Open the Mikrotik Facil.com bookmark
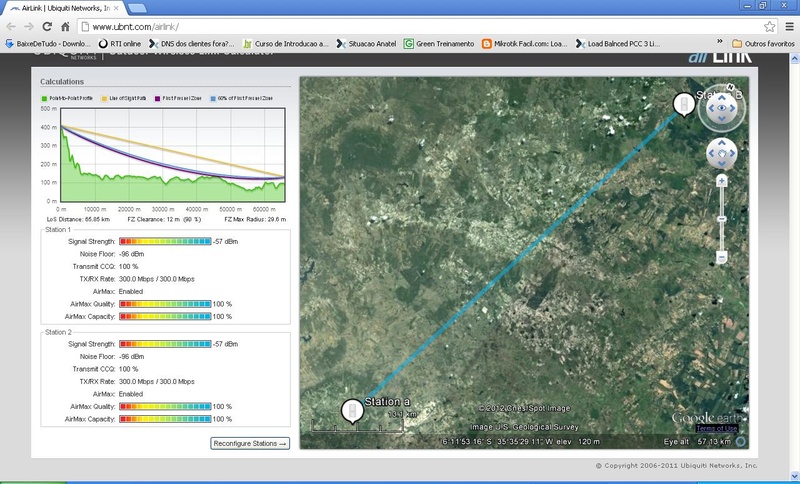Screen dimensions: 800x484 point(524,44)
